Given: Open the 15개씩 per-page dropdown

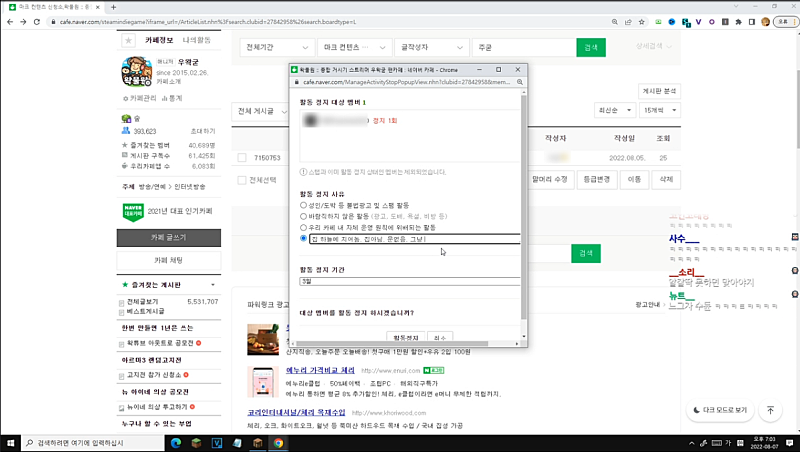Looking at the screenshot, I should [658, 110].
